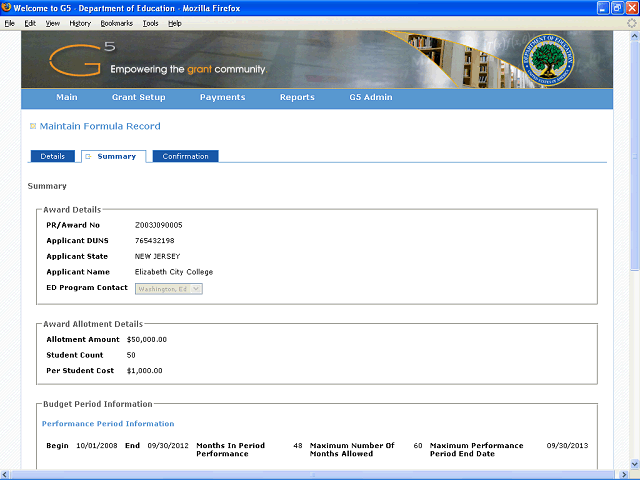
Task: Click the date 09/30/2013
Action: point(567,446)
